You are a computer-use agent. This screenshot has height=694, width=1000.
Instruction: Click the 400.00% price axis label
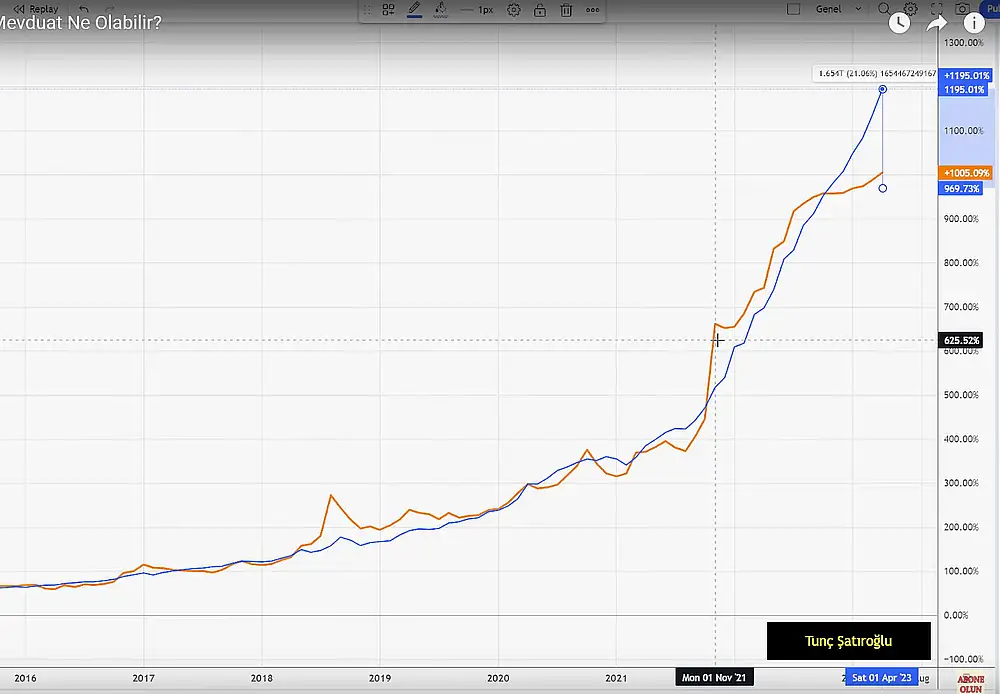(x=961, y=439)
